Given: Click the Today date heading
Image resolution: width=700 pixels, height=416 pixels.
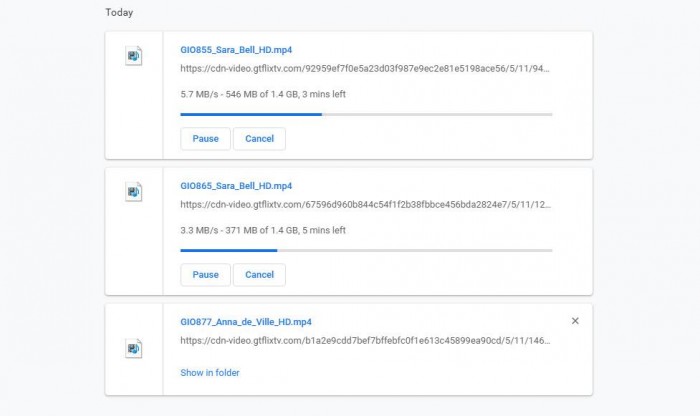Looking at the screenshot, I should pyautogui.click(x=119, y=12).
